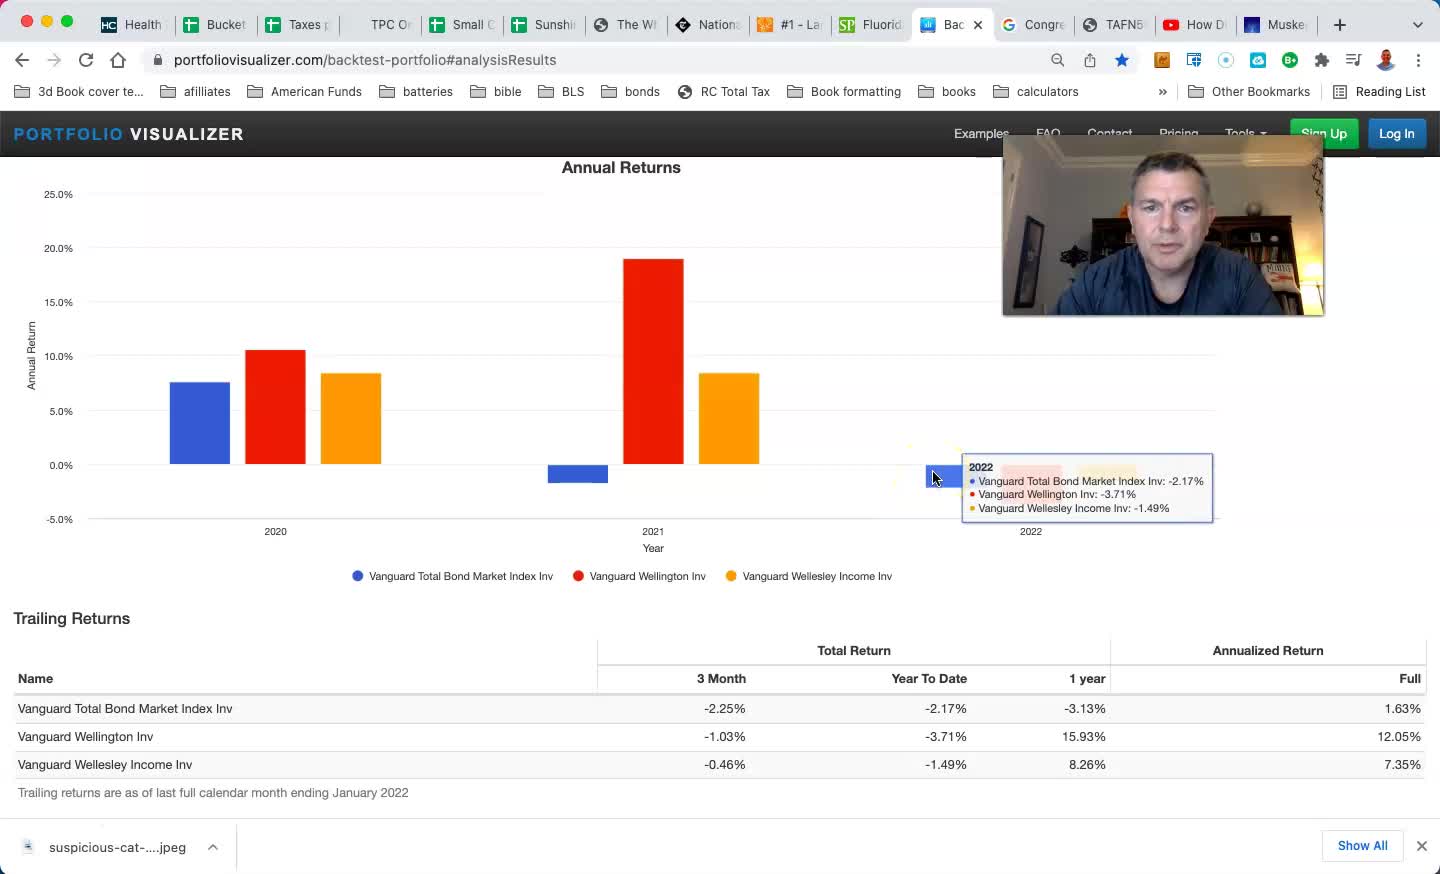Image resolution: width=1440 pixels, height=874 pixels.
Task: Switch to the Bucket tab
Action: pos(215,25)
